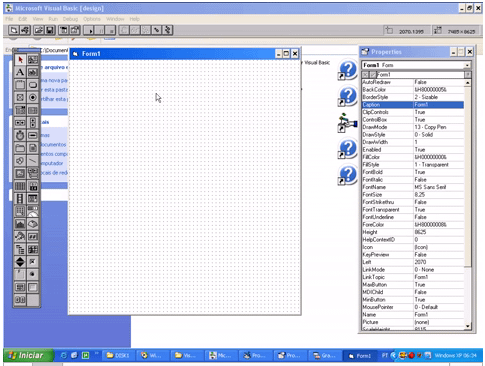Select the Caption property row
Viewport: 485px width, 366px height.
coord(413,105)
